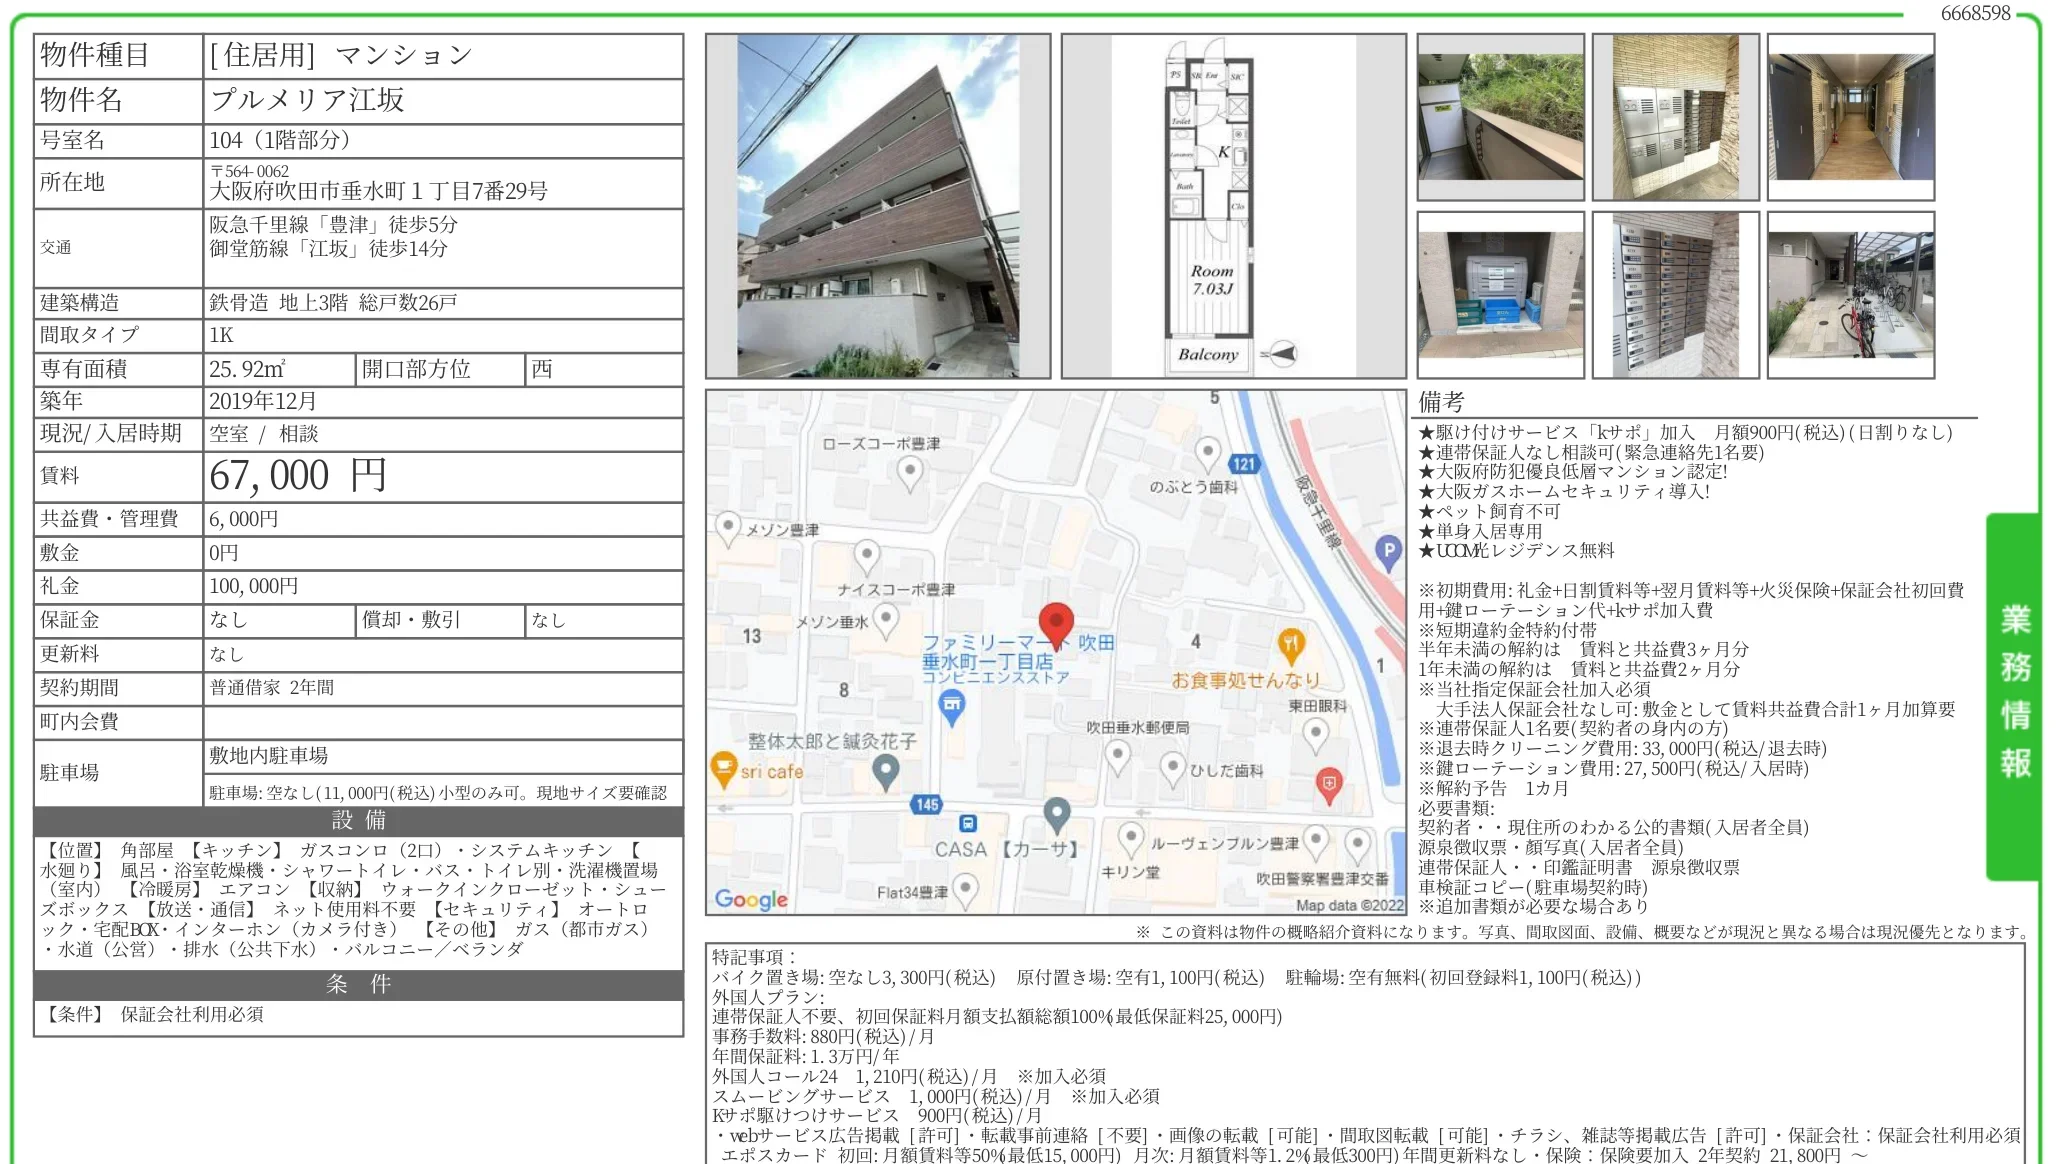Click the orange restaurant pin for お食事処せんなり
Viewport: 2056px width, 1164px height.
coord(1291,645)
